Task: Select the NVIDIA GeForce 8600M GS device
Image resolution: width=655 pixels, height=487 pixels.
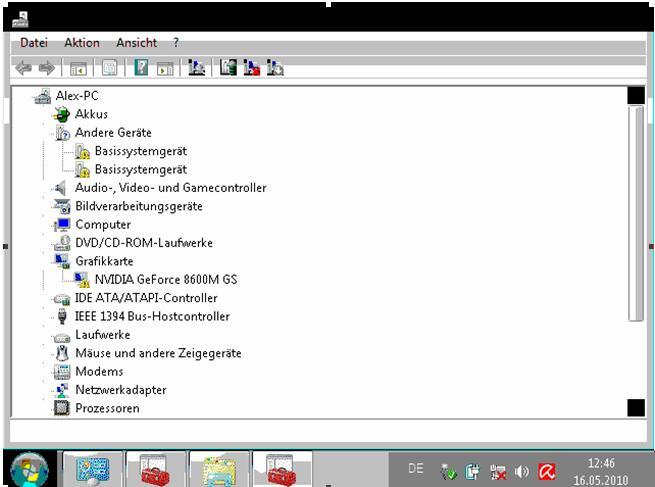Action: 166,280
